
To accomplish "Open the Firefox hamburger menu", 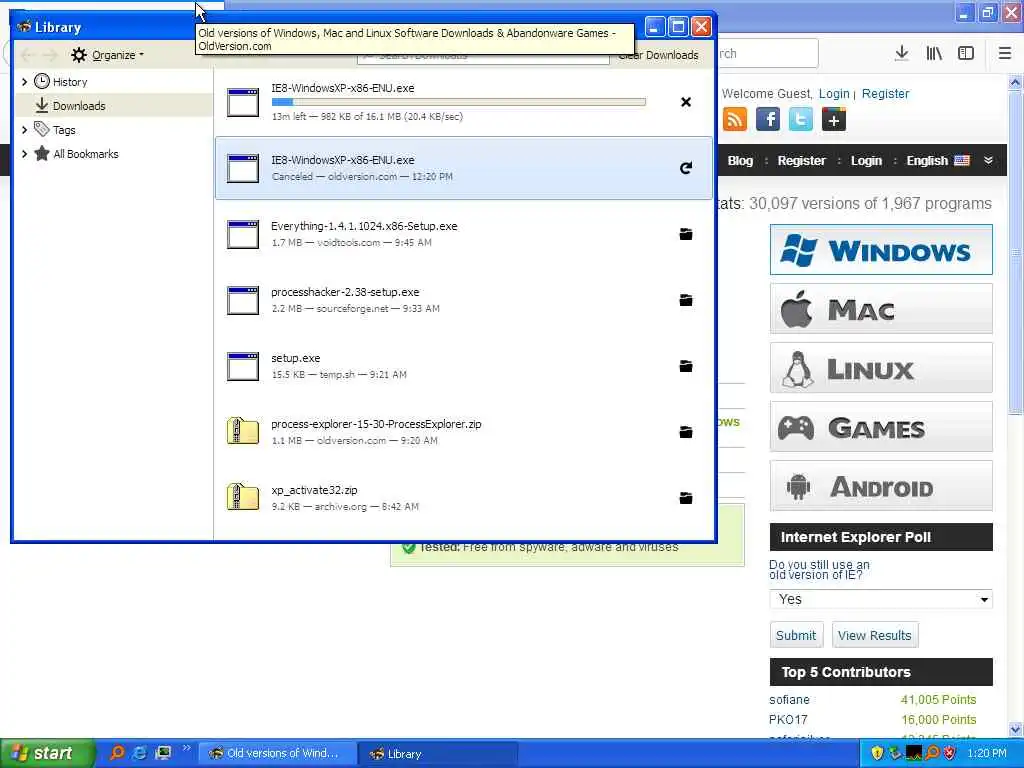I will click(x=1004, y=53).
